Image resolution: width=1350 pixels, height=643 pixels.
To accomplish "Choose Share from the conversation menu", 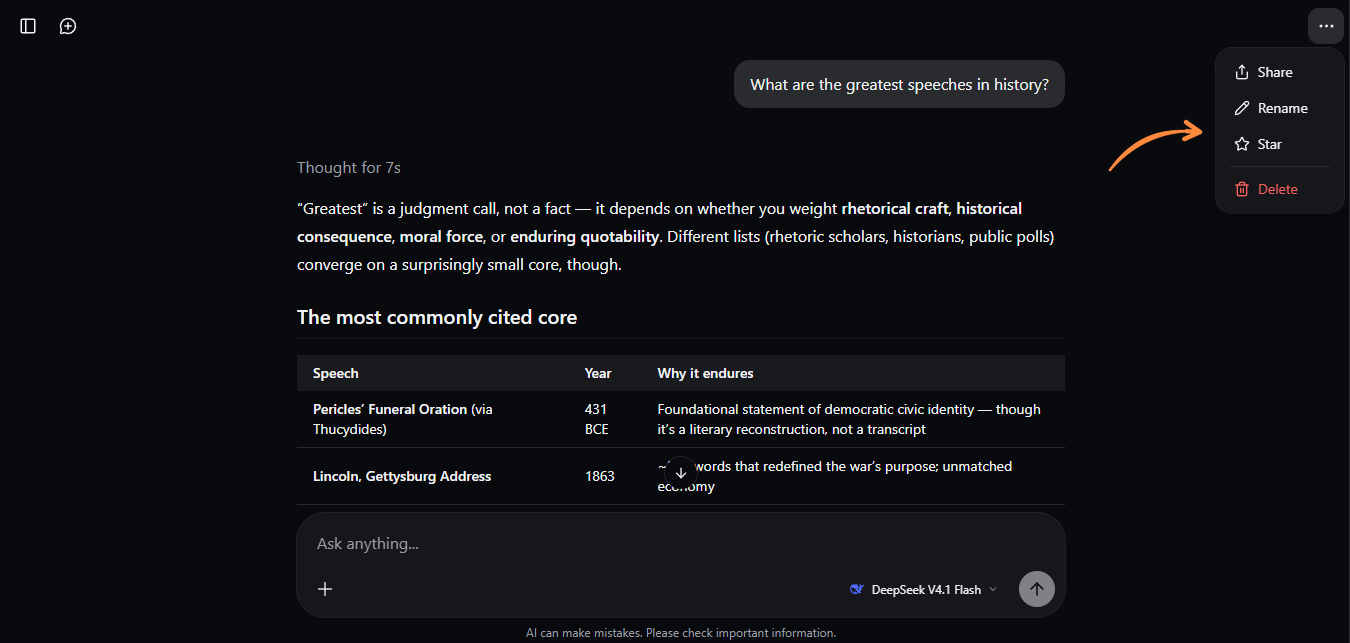I will (x=1279, y=72).
